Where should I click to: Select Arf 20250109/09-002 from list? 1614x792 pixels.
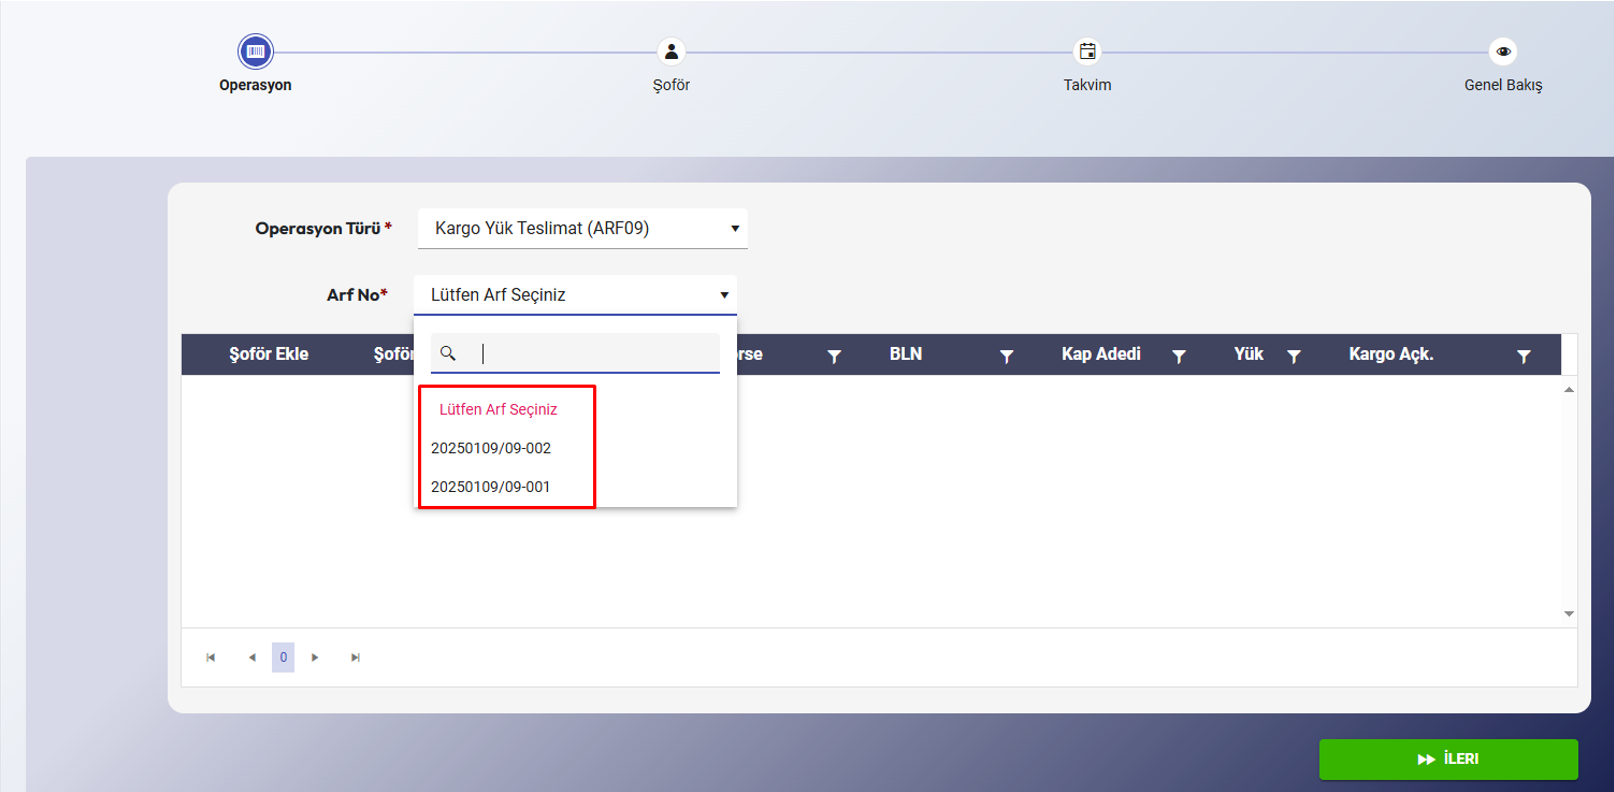(x=491, y=448)
